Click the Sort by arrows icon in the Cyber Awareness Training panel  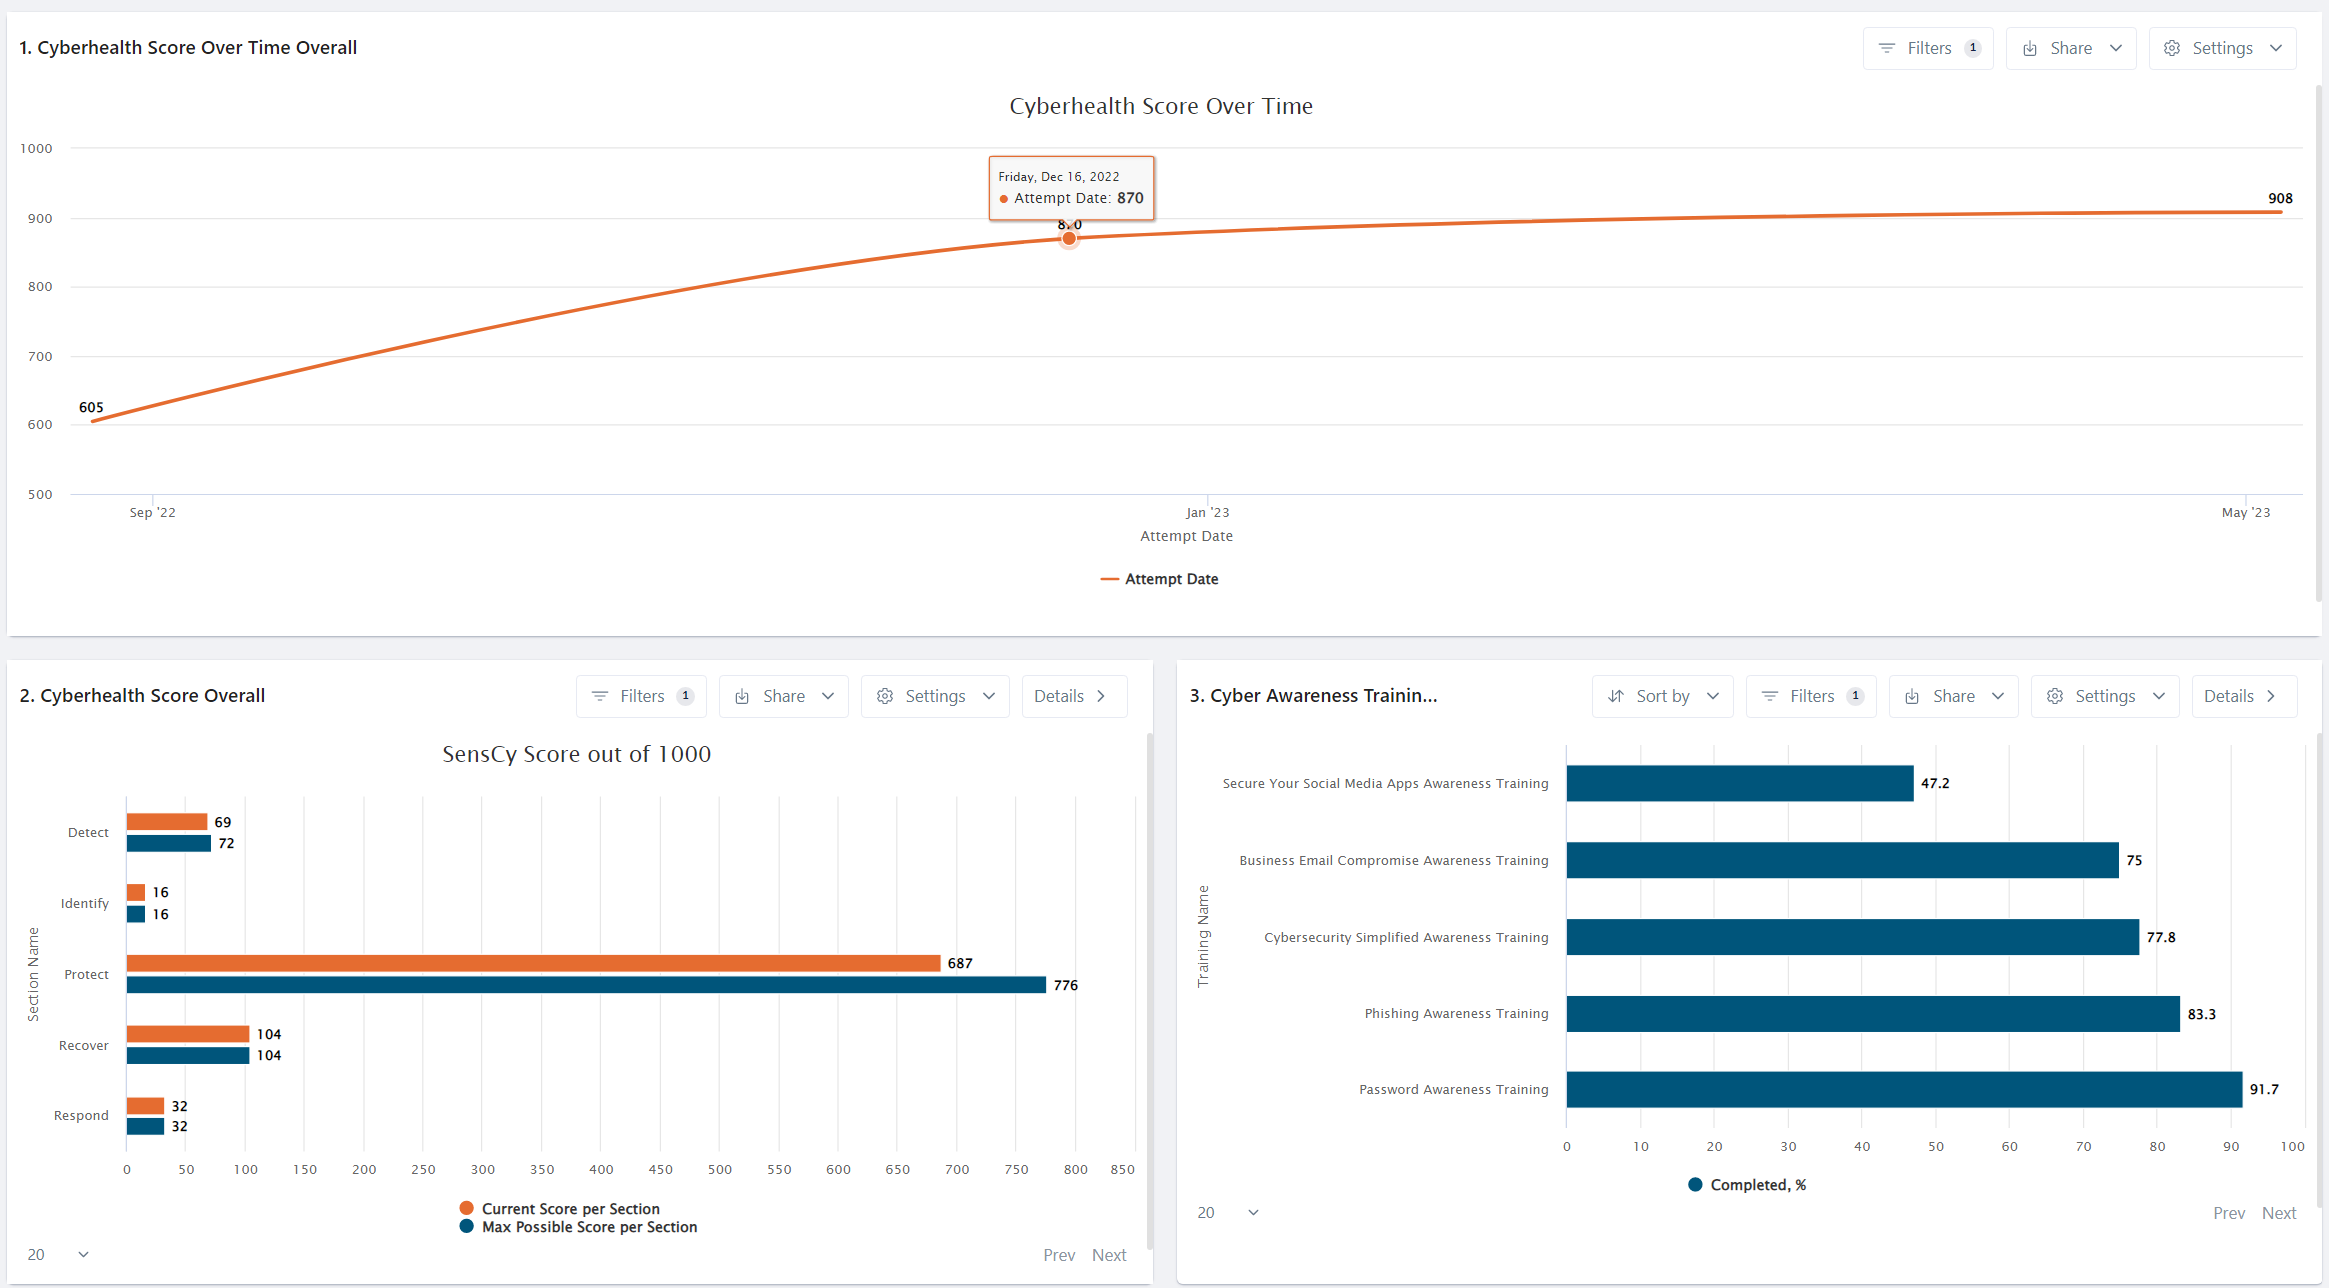click(x=1617, y=696)
